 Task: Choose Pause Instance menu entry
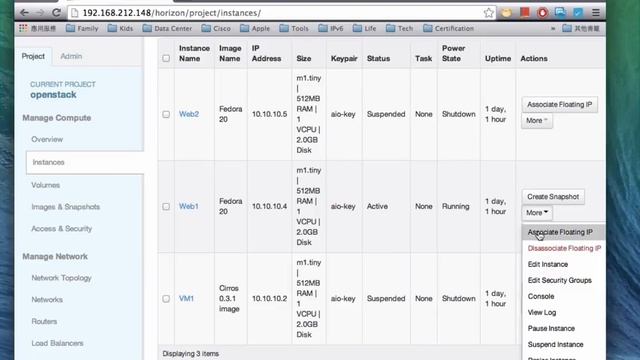pos(563,329)
